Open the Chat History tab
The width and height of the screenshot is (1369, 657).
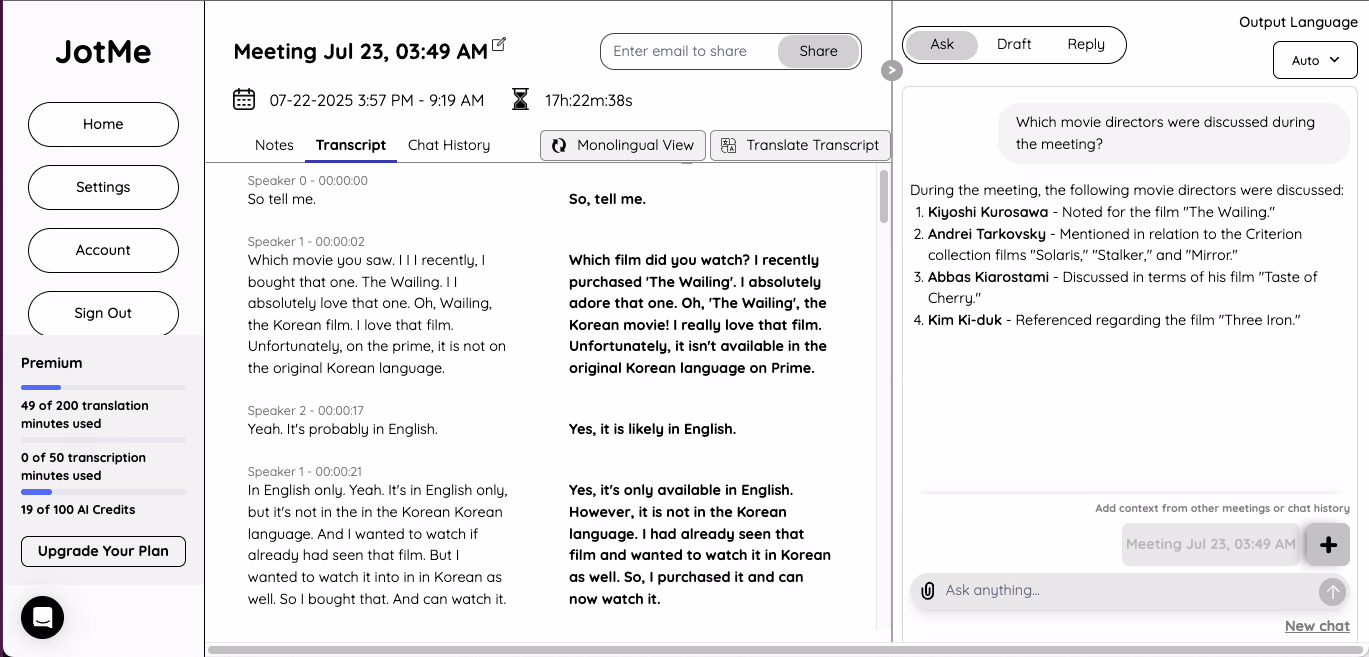pyautogui.click(x=449, y=145)
